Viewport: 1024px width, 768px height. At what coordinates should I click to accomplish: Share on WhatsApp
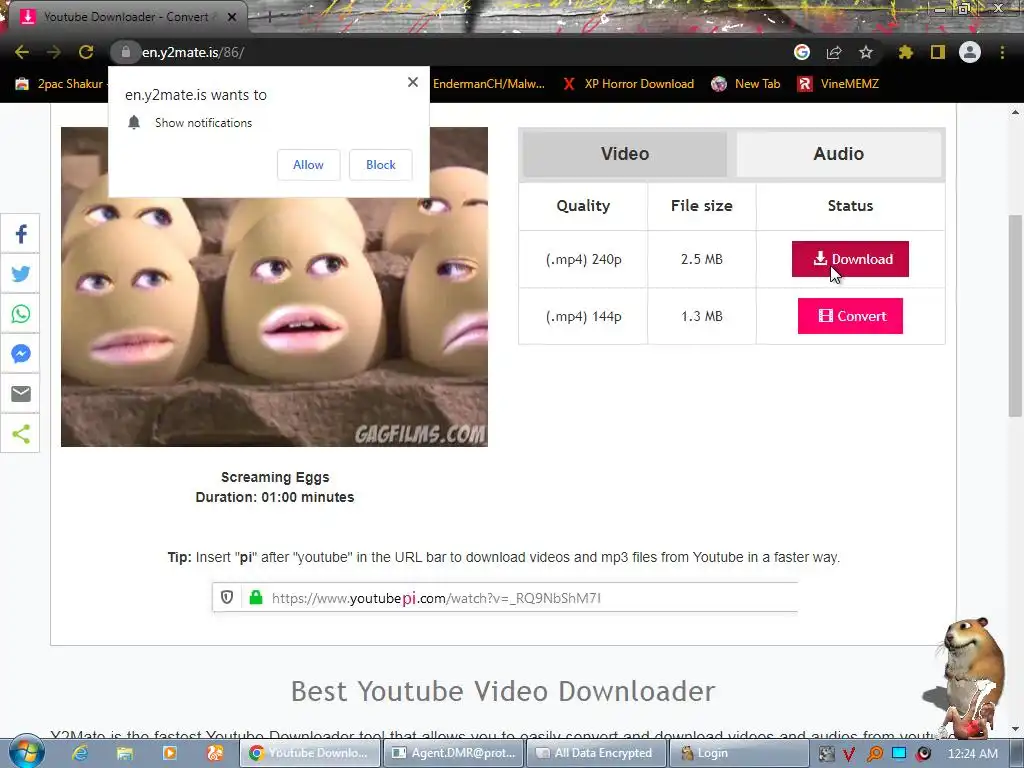(x=21, y=313)
